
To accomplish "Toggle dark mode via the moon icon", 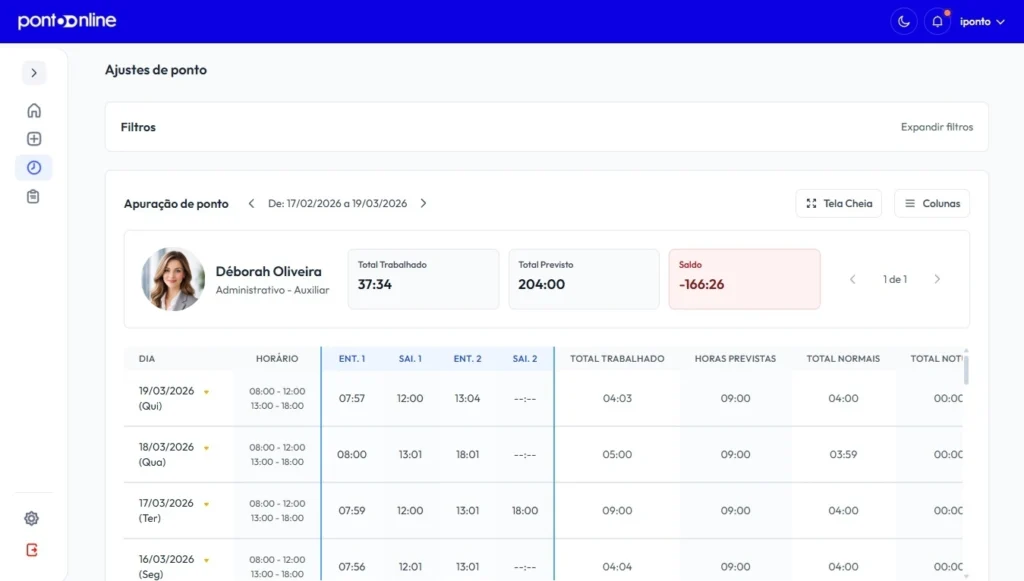I will pyautogui.click(x=903, y=20).
